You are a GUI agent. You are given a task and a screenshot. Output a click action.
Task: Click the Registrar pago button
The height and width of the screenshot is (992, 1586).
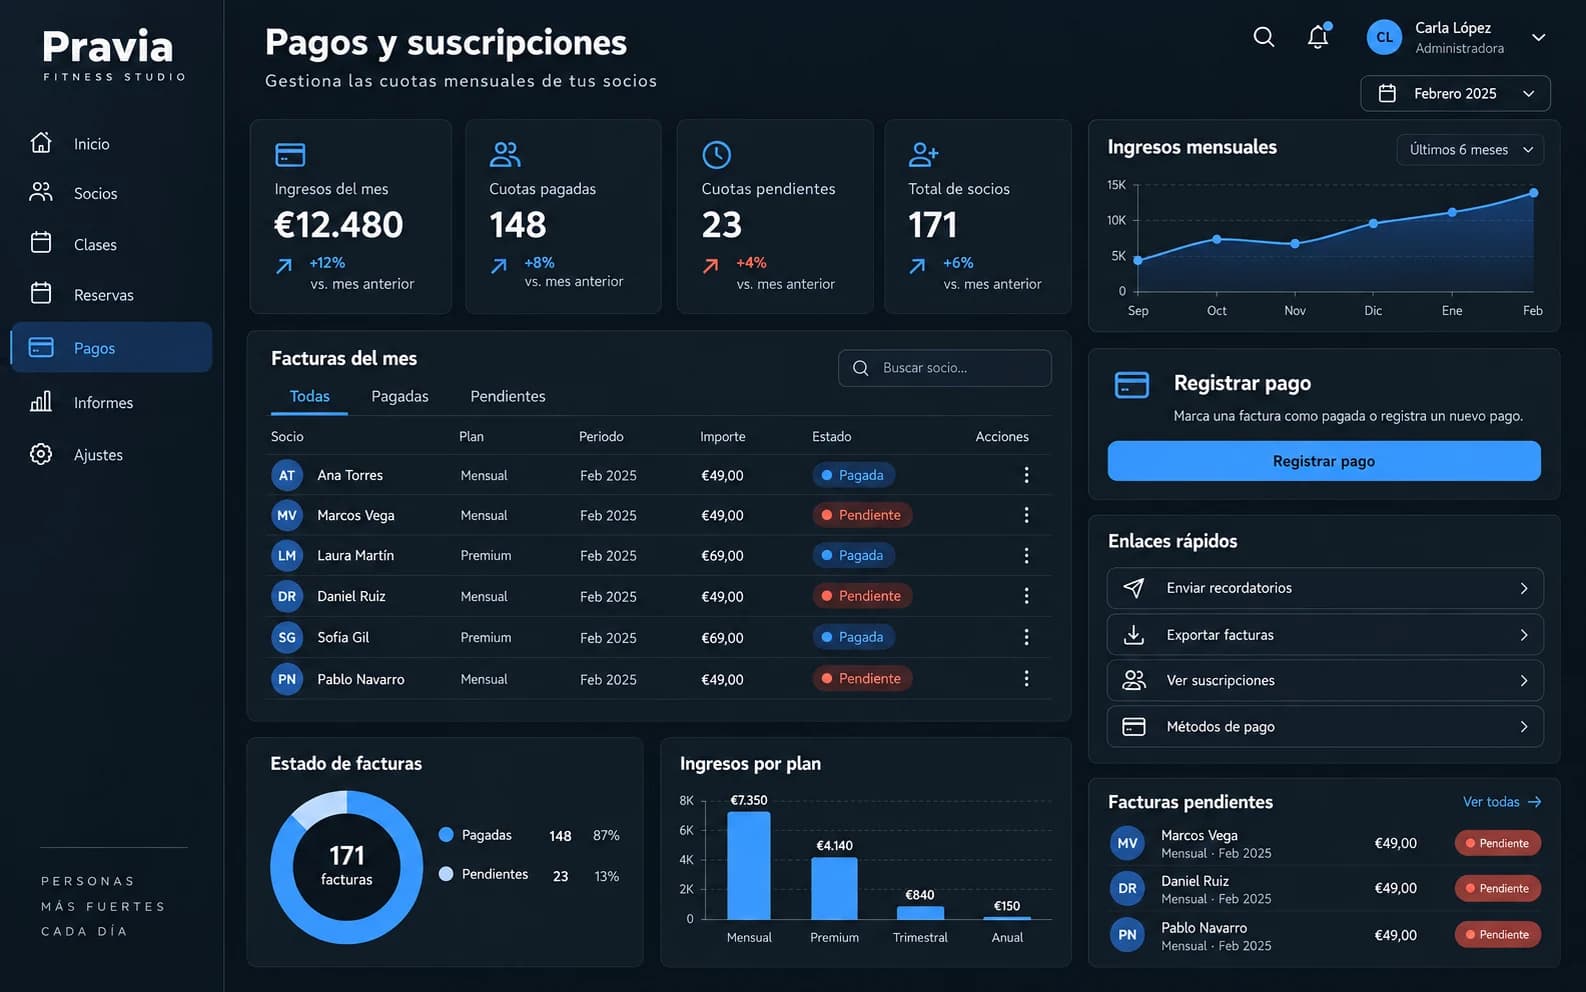pyautogui.click(x=1324, y=461)
